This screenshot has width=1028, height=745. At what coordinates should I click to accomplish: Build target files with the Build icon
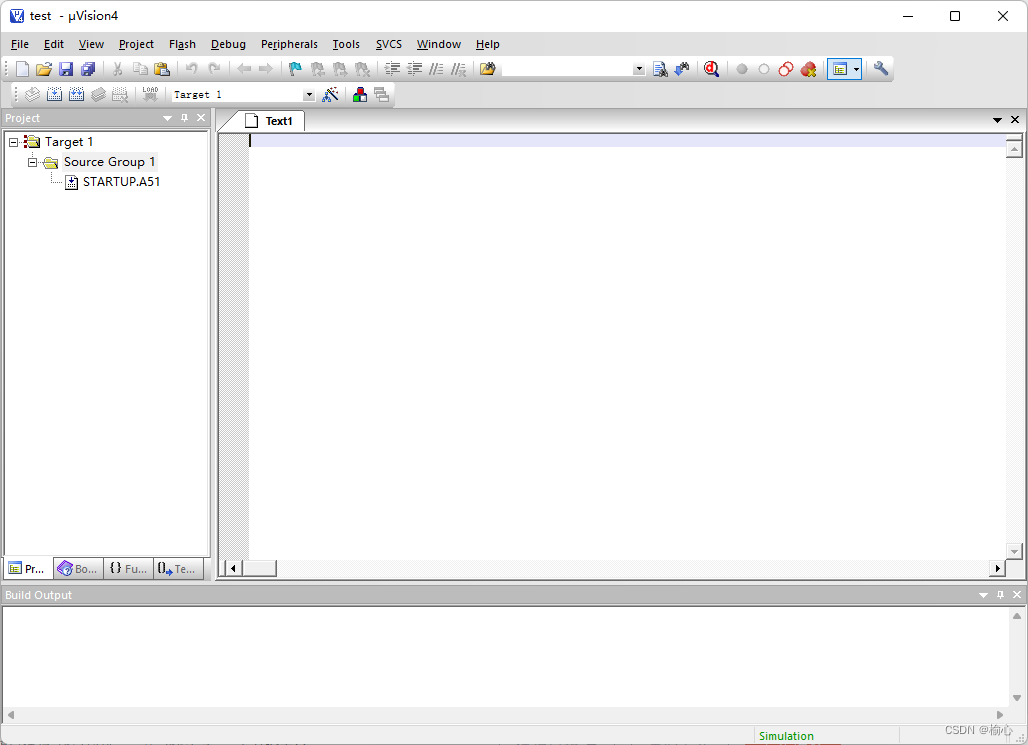pos(54,94)
